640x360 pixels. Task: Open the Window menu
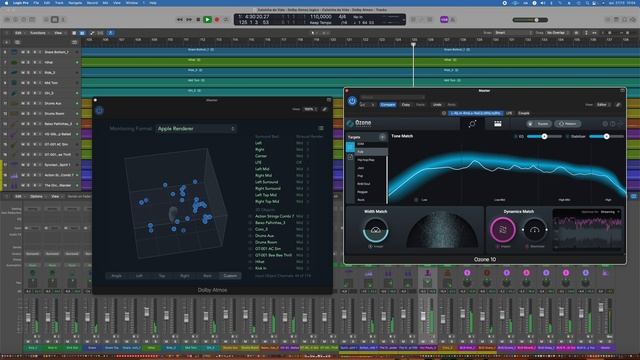131,3
